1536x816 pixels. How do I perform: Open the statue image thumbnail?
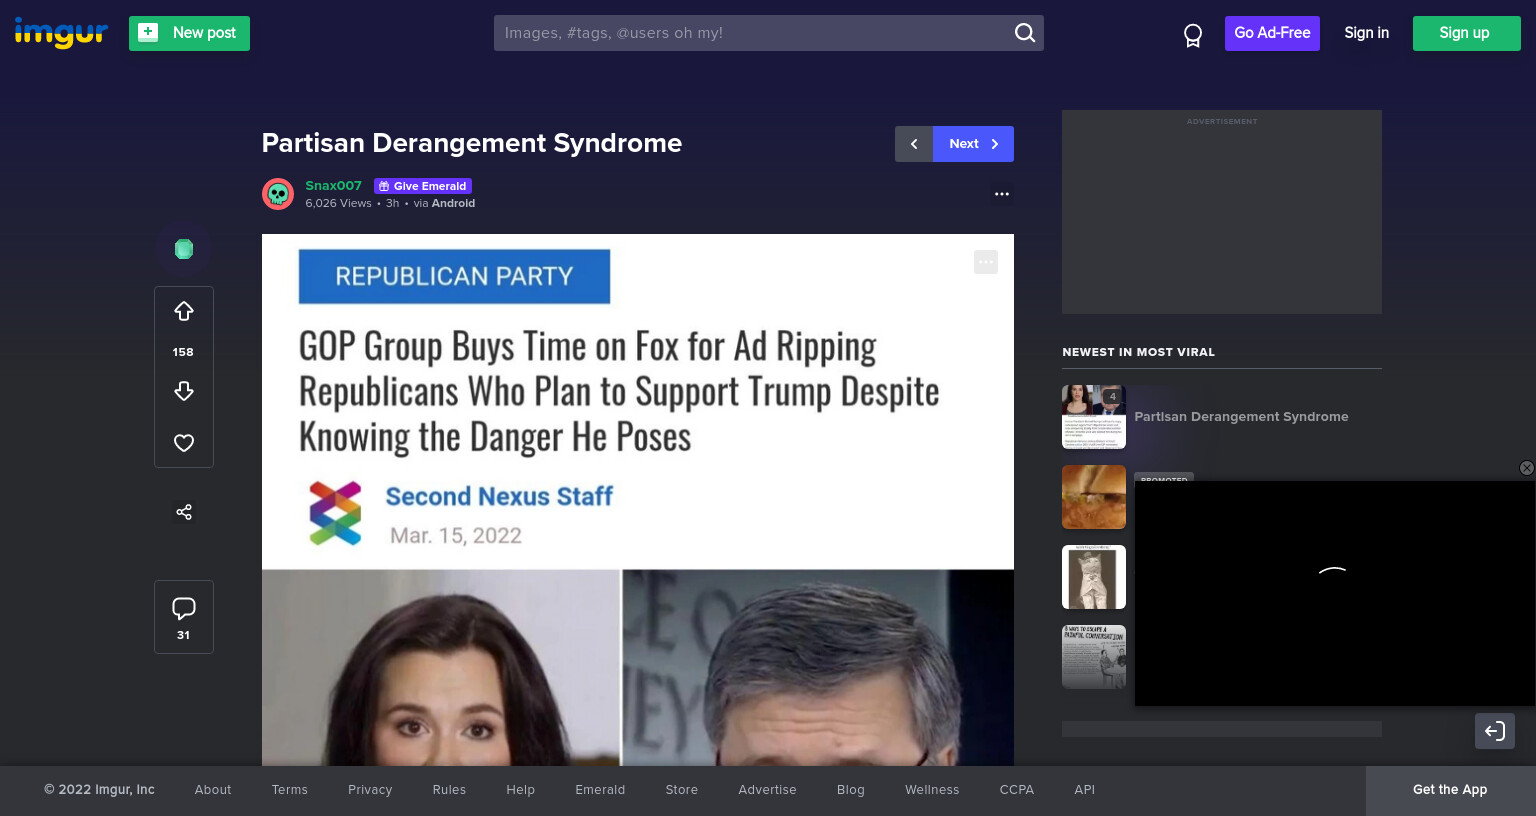[1094, 577]
